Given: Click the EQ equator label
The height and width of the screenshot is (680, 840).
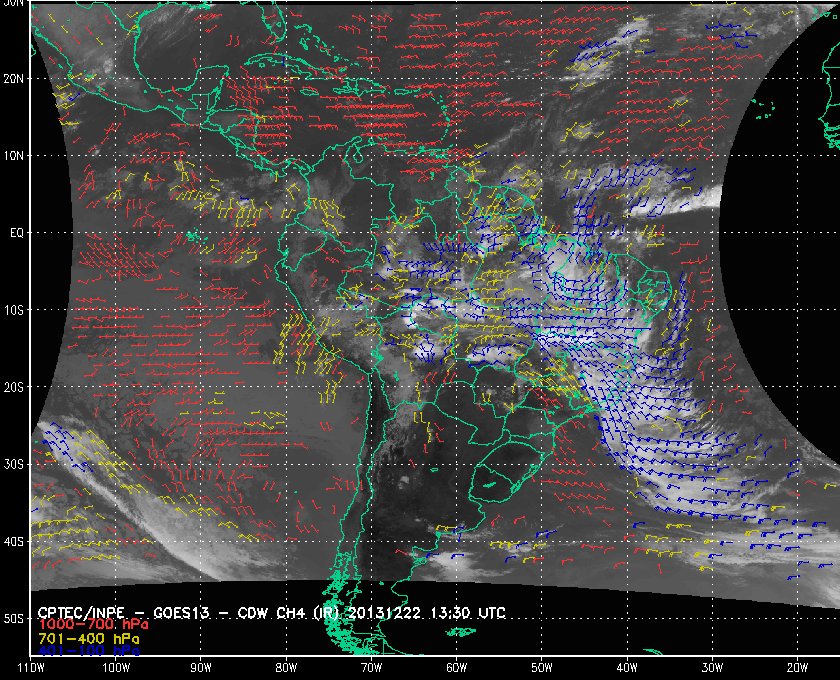Looking at the screenshot, I should coord(16,233).
